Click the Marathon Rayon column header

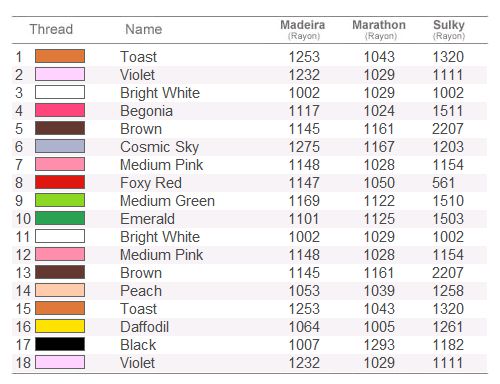[379, 29]
